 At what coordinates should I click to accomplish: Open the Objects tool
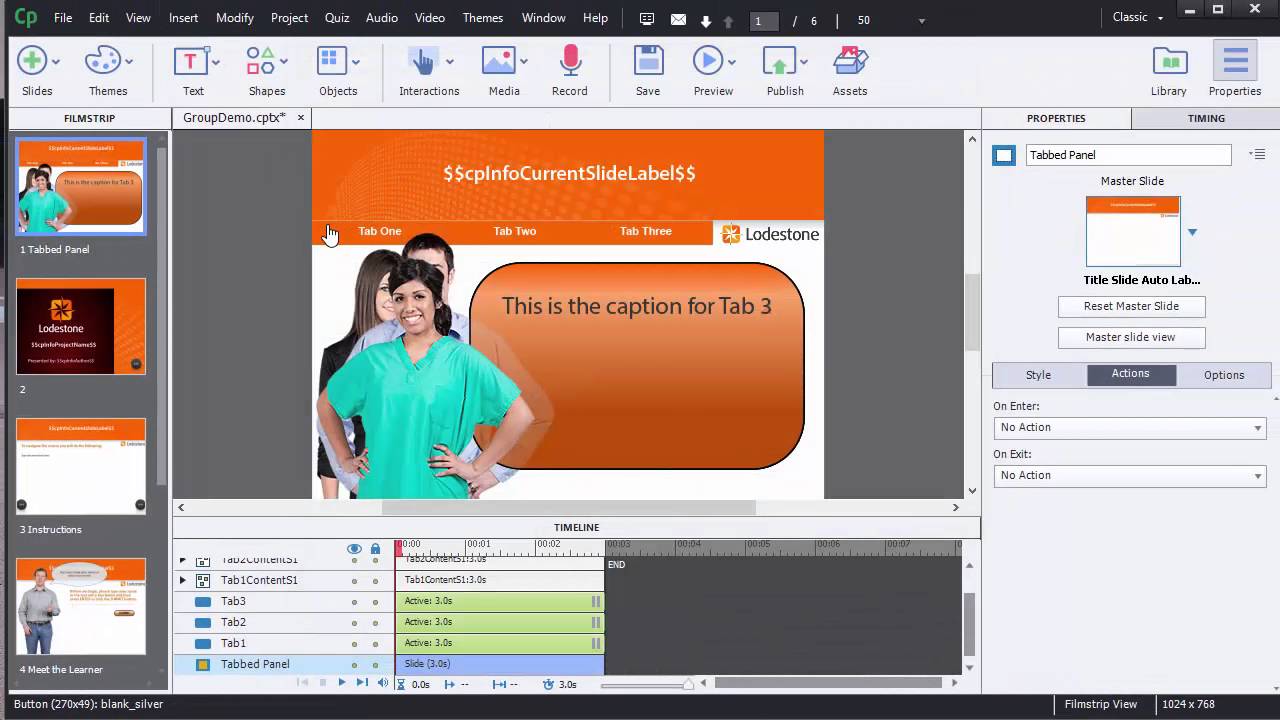pos(332,61)
